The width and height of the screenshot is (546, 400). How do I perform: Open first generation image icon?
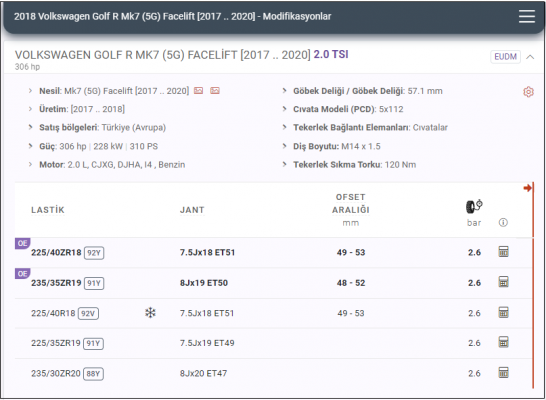click(198, 91)
